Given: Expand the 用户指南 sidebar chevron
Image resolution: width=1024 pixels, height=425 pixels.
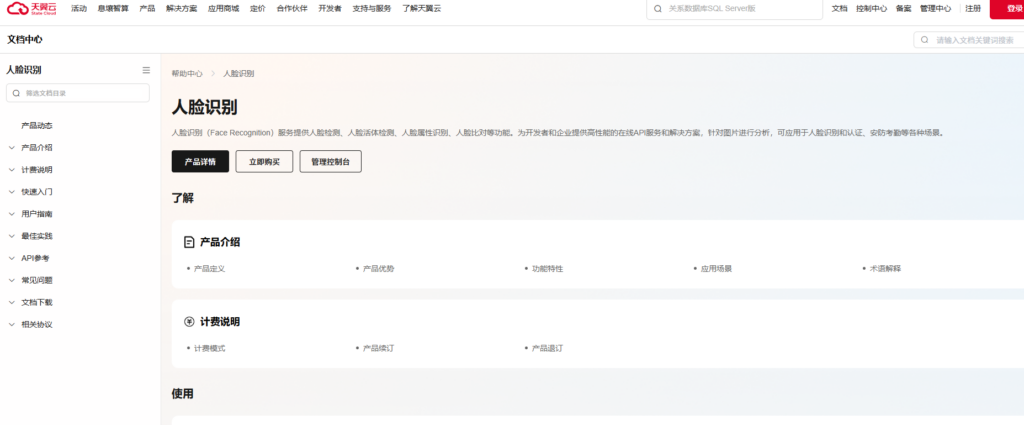Looking at the screenshot, I should pyautogui.click(x=12, y=214).
